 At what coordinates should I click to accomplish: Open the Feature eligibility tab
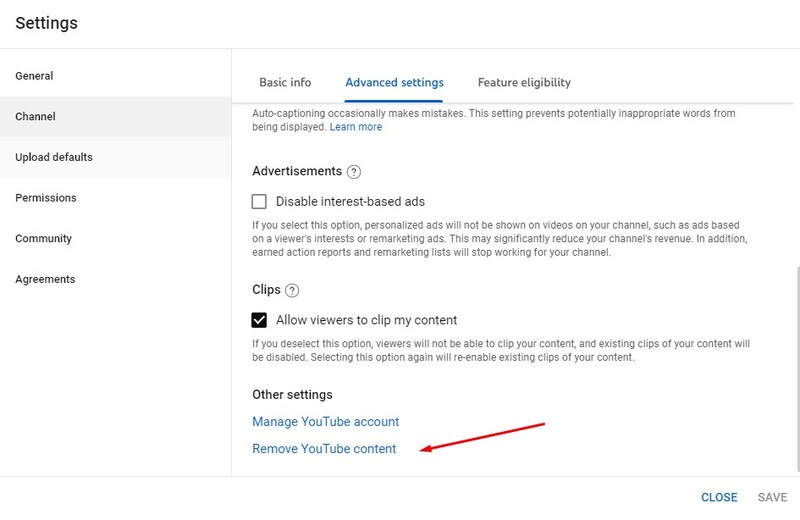(x=524, y=82)
